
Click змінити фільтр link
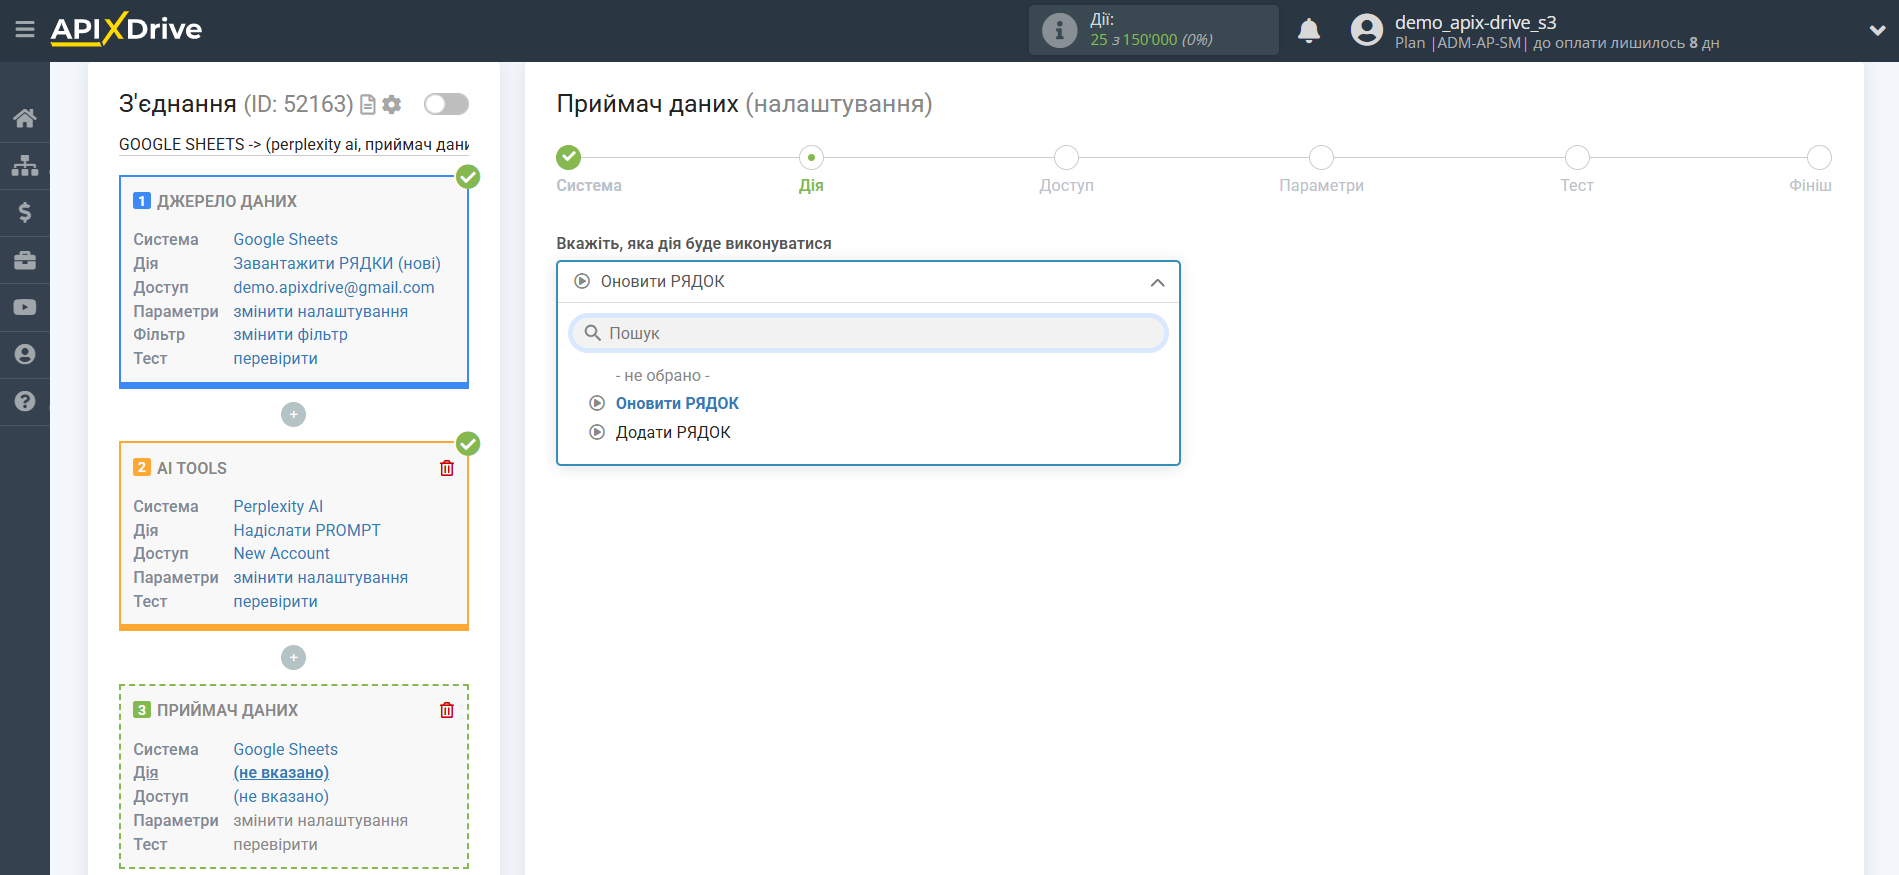291,334
